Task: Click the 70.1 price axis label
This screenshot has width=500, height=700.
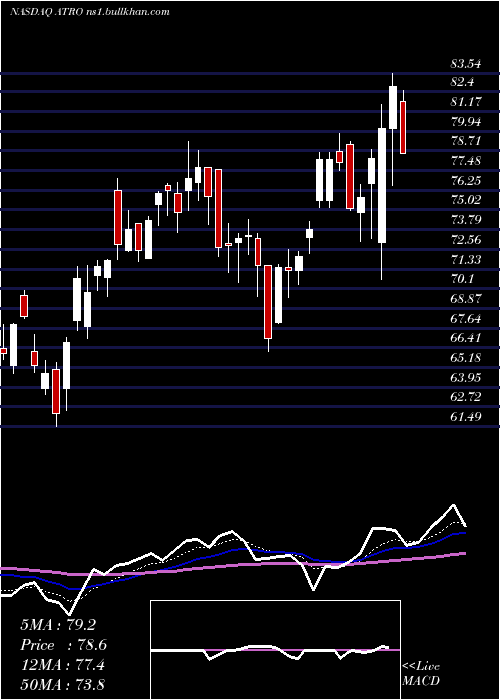Action: (462, 279)
